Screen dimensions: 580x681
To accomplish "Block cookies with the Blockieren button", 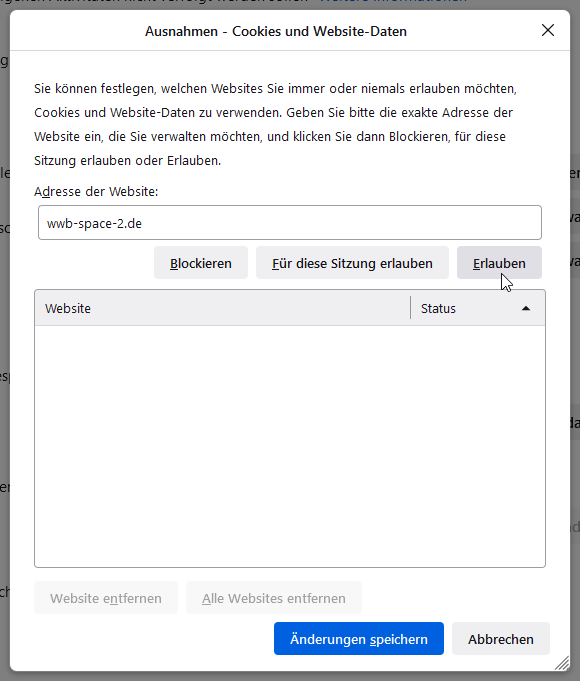I will 201,263.
